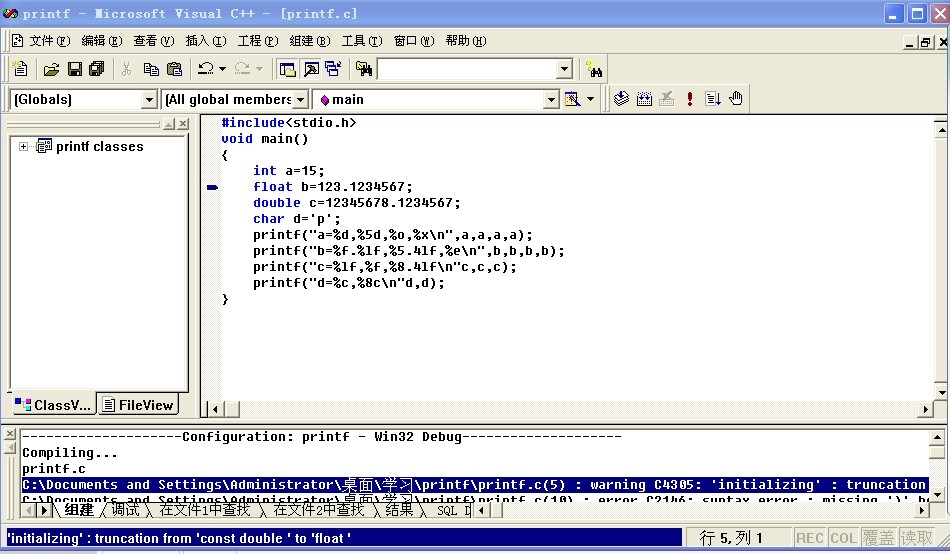Save the file with the floppy disk icon
950x554 pixels.
(74, 69)
